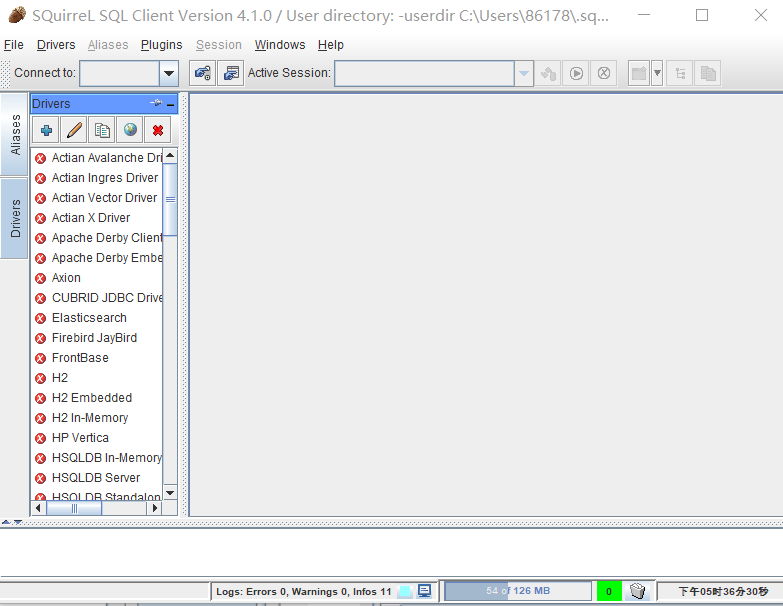Select the Actian Avalanche Driver entry
This screenshot has height=606, width=783.
[98, 158]
